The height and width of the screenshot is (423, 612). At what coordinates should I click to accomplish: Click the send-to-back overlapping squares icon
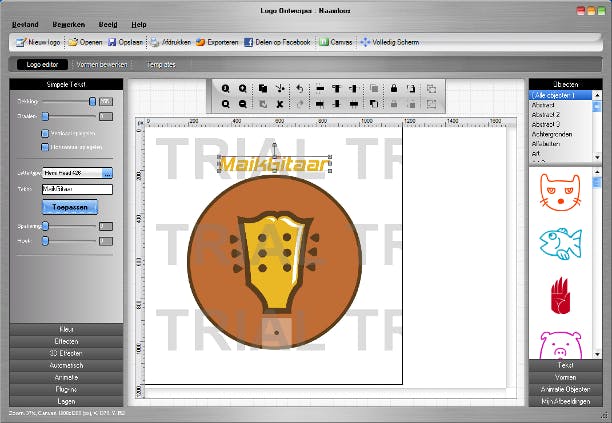pos(374,104)
